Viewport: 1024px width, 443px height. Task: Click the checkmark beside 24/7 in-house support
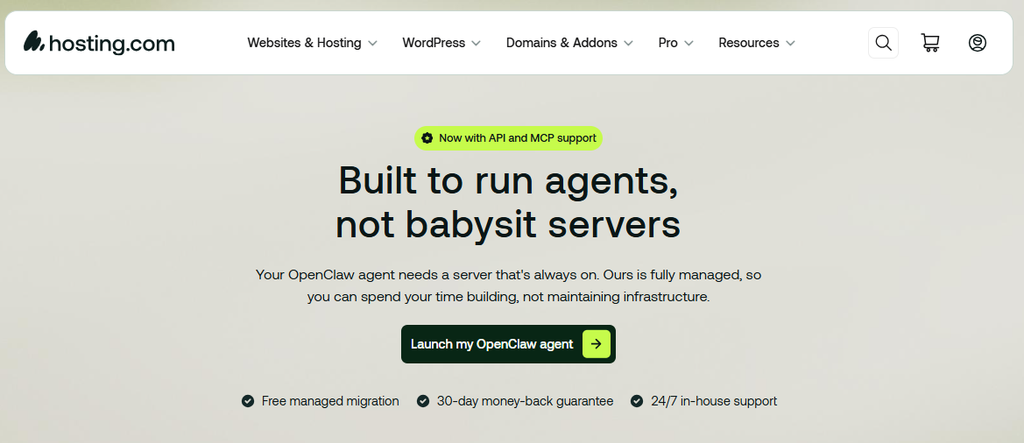(637, 401)
